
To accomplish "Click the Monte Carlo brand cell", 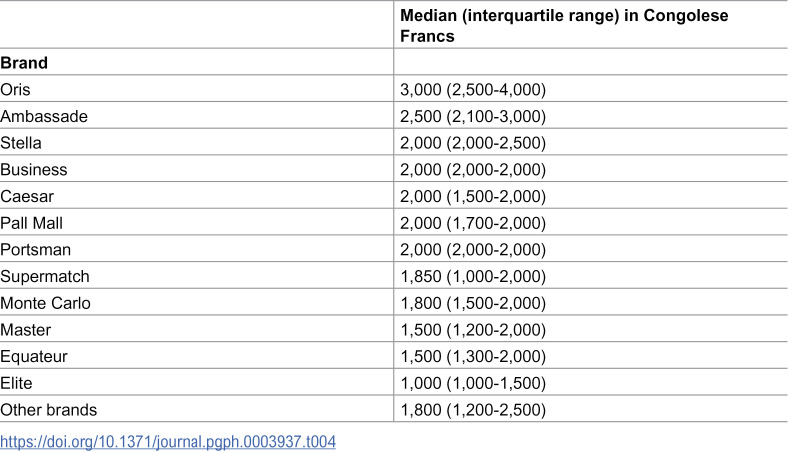I will [x=45, y=303].
